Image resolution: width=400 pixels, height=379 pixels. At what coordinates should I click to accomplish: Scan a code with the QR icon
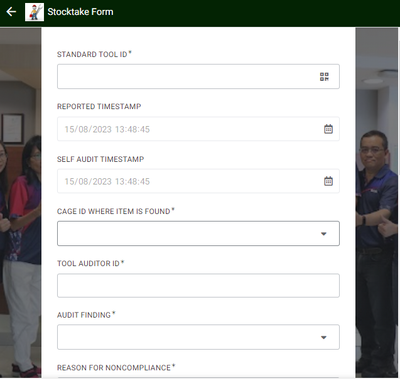[x=324, y=77]
